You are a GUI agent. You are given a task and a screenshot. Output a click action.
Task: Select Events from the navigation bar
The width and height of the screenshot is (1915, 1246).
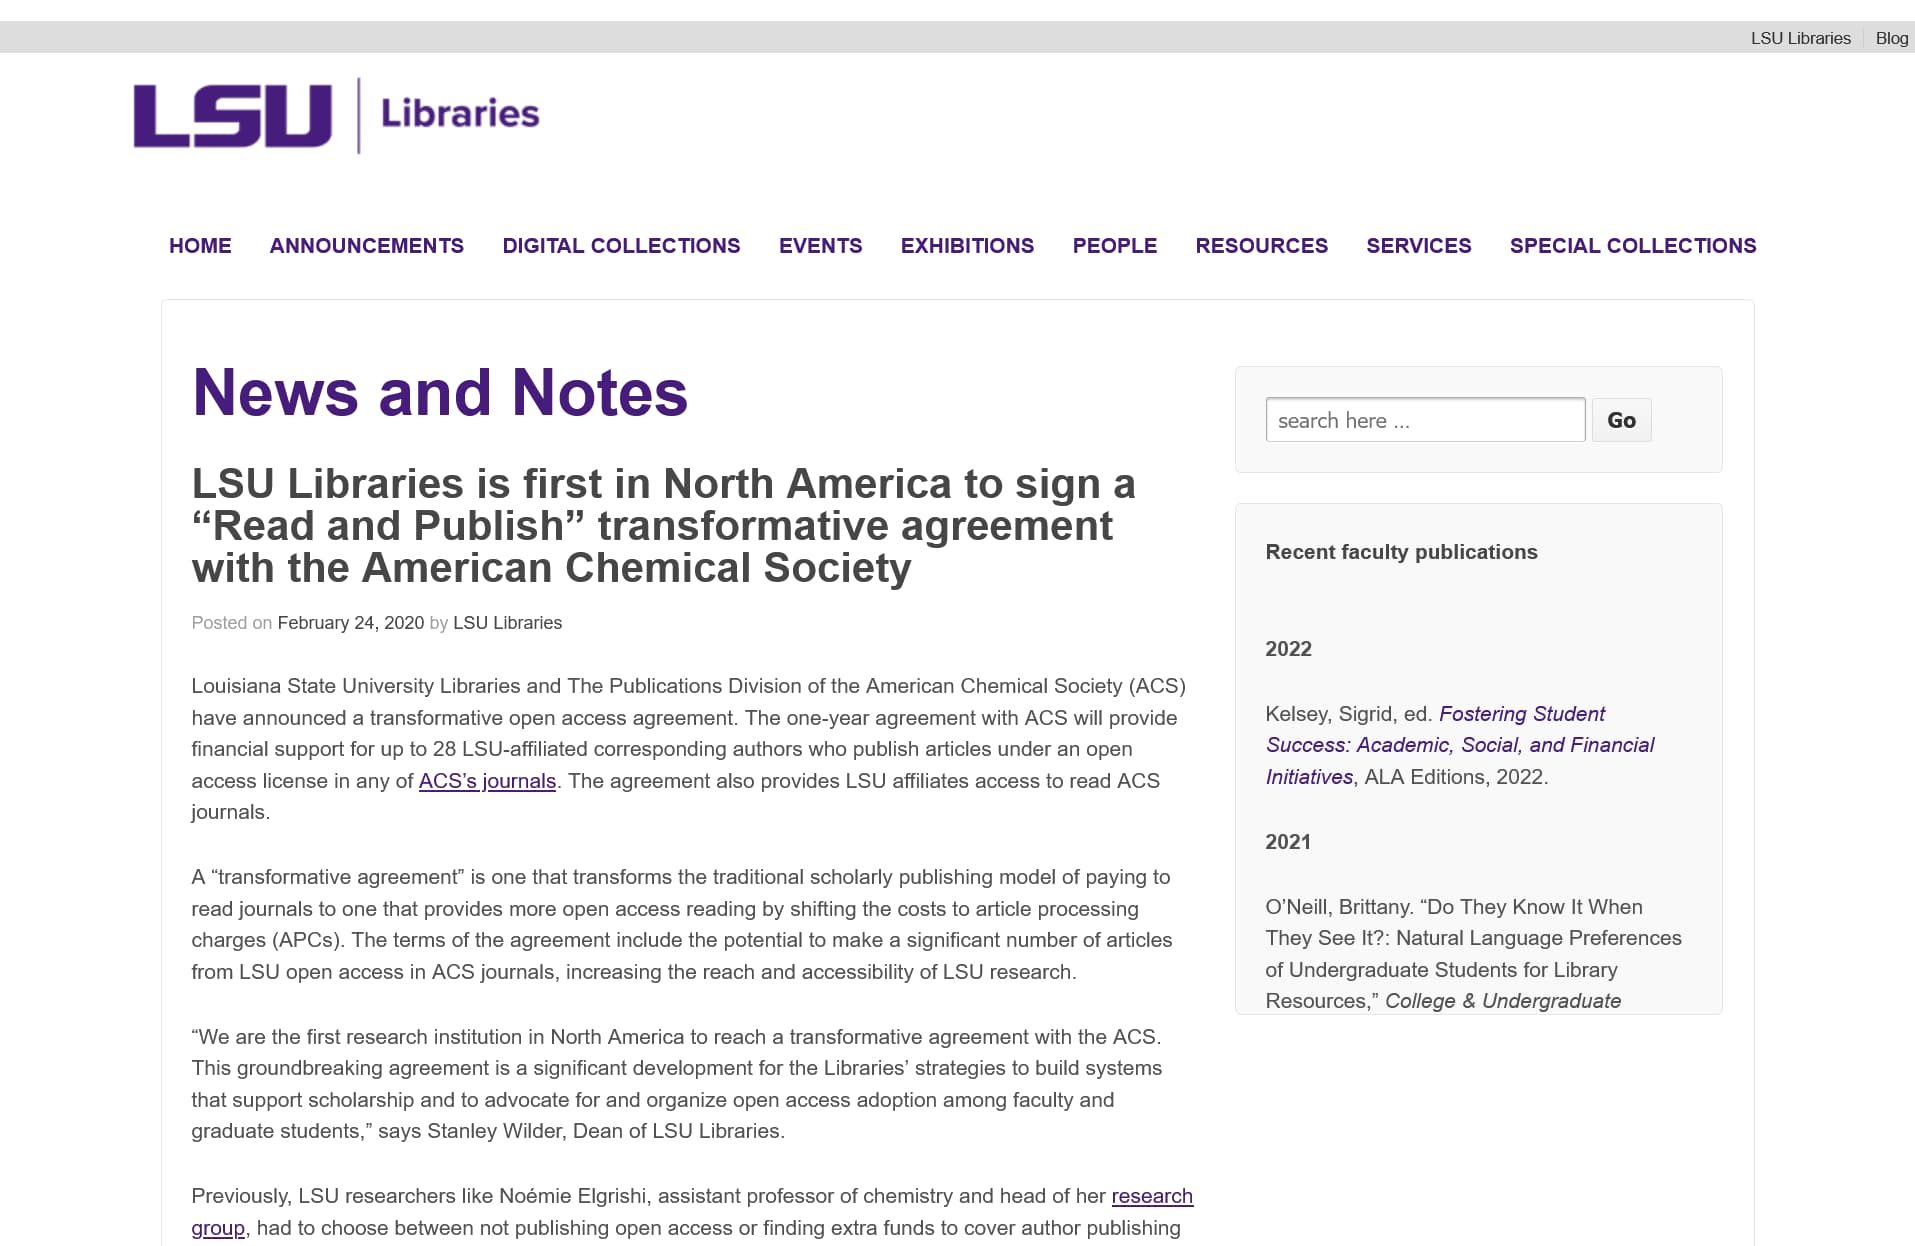[x=820, y=246]
